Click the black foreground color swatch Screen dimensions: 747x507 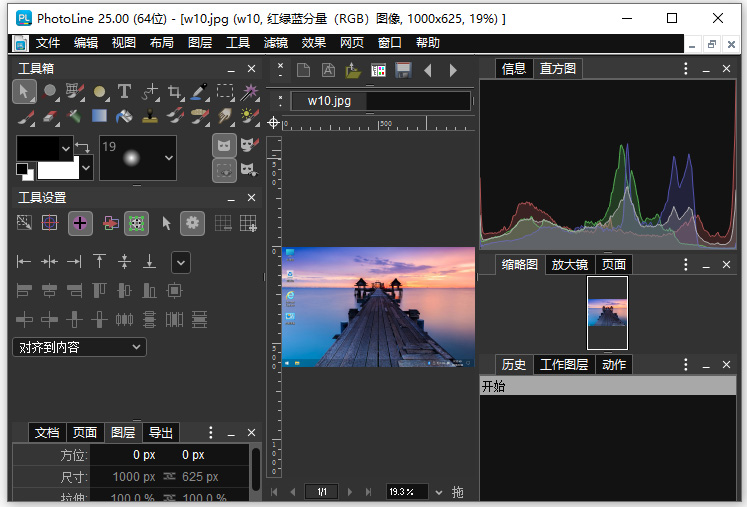pyautogui.click(x=39, y=148)
